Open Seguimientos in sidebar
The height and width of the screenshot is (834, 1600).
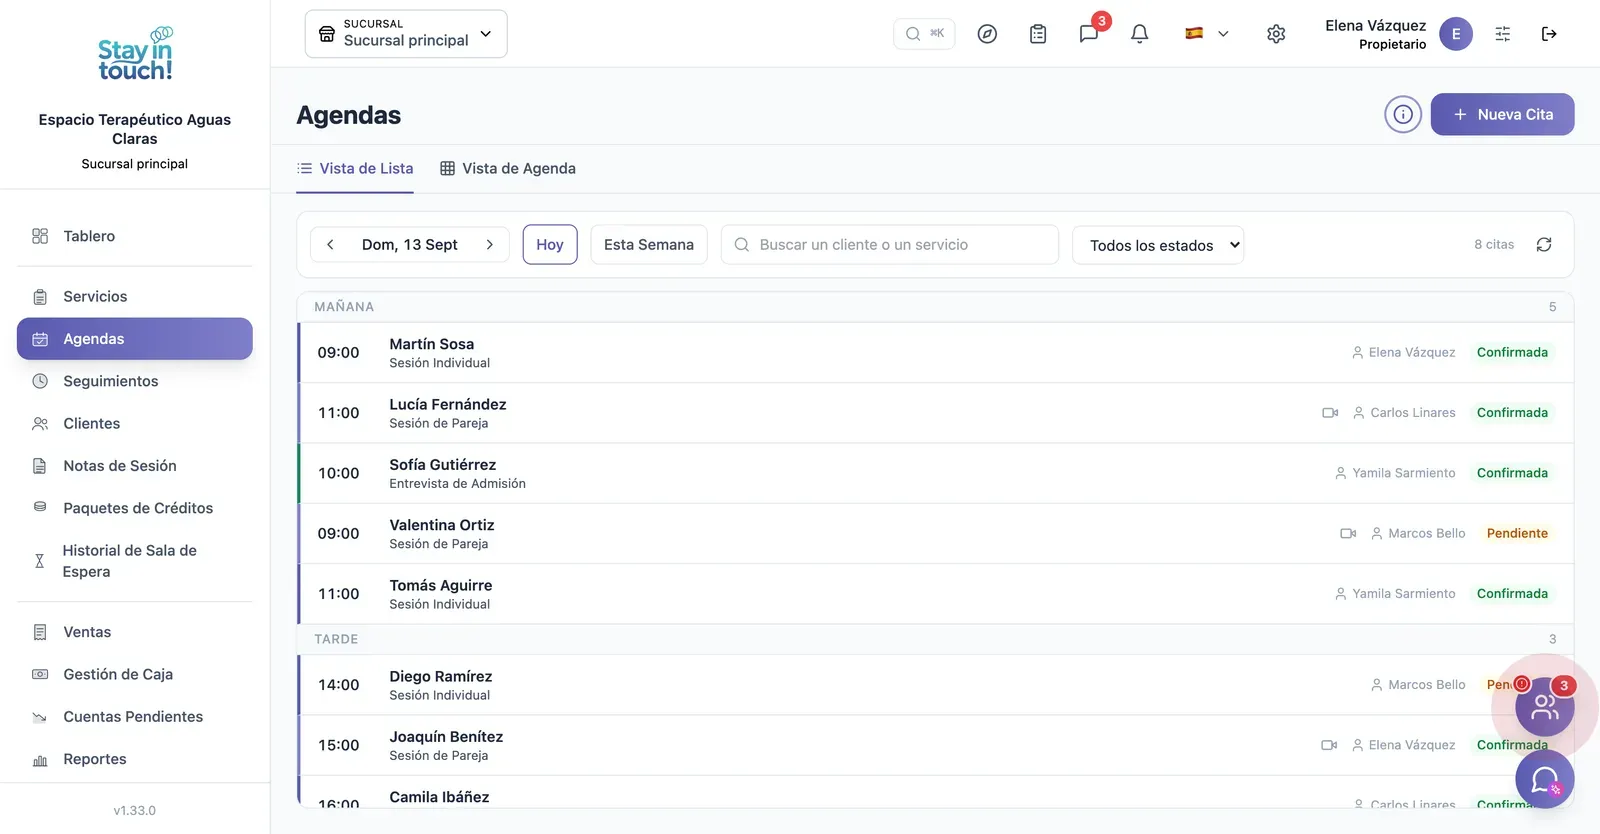tap(135, 381)
